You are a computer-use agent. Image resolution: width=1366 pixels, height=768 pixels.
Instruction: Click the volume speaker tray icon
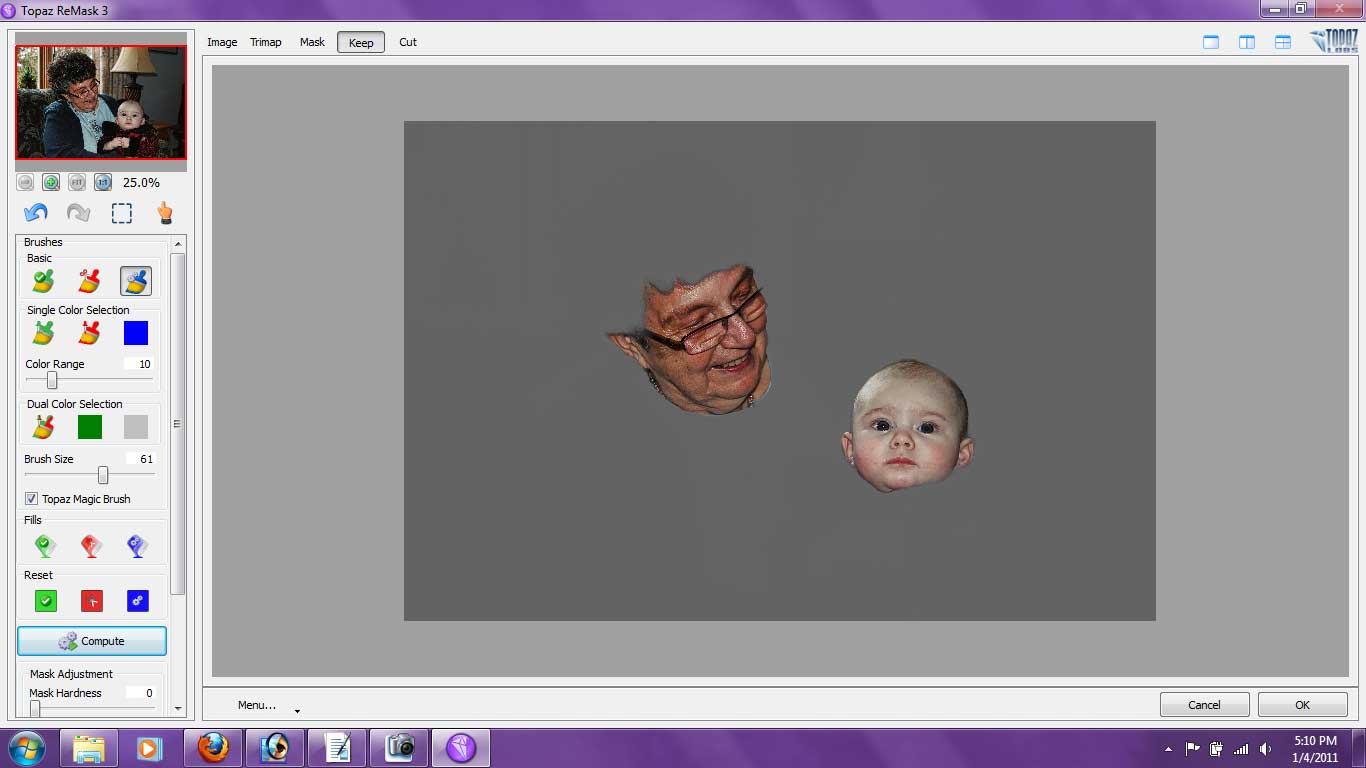1265,749
